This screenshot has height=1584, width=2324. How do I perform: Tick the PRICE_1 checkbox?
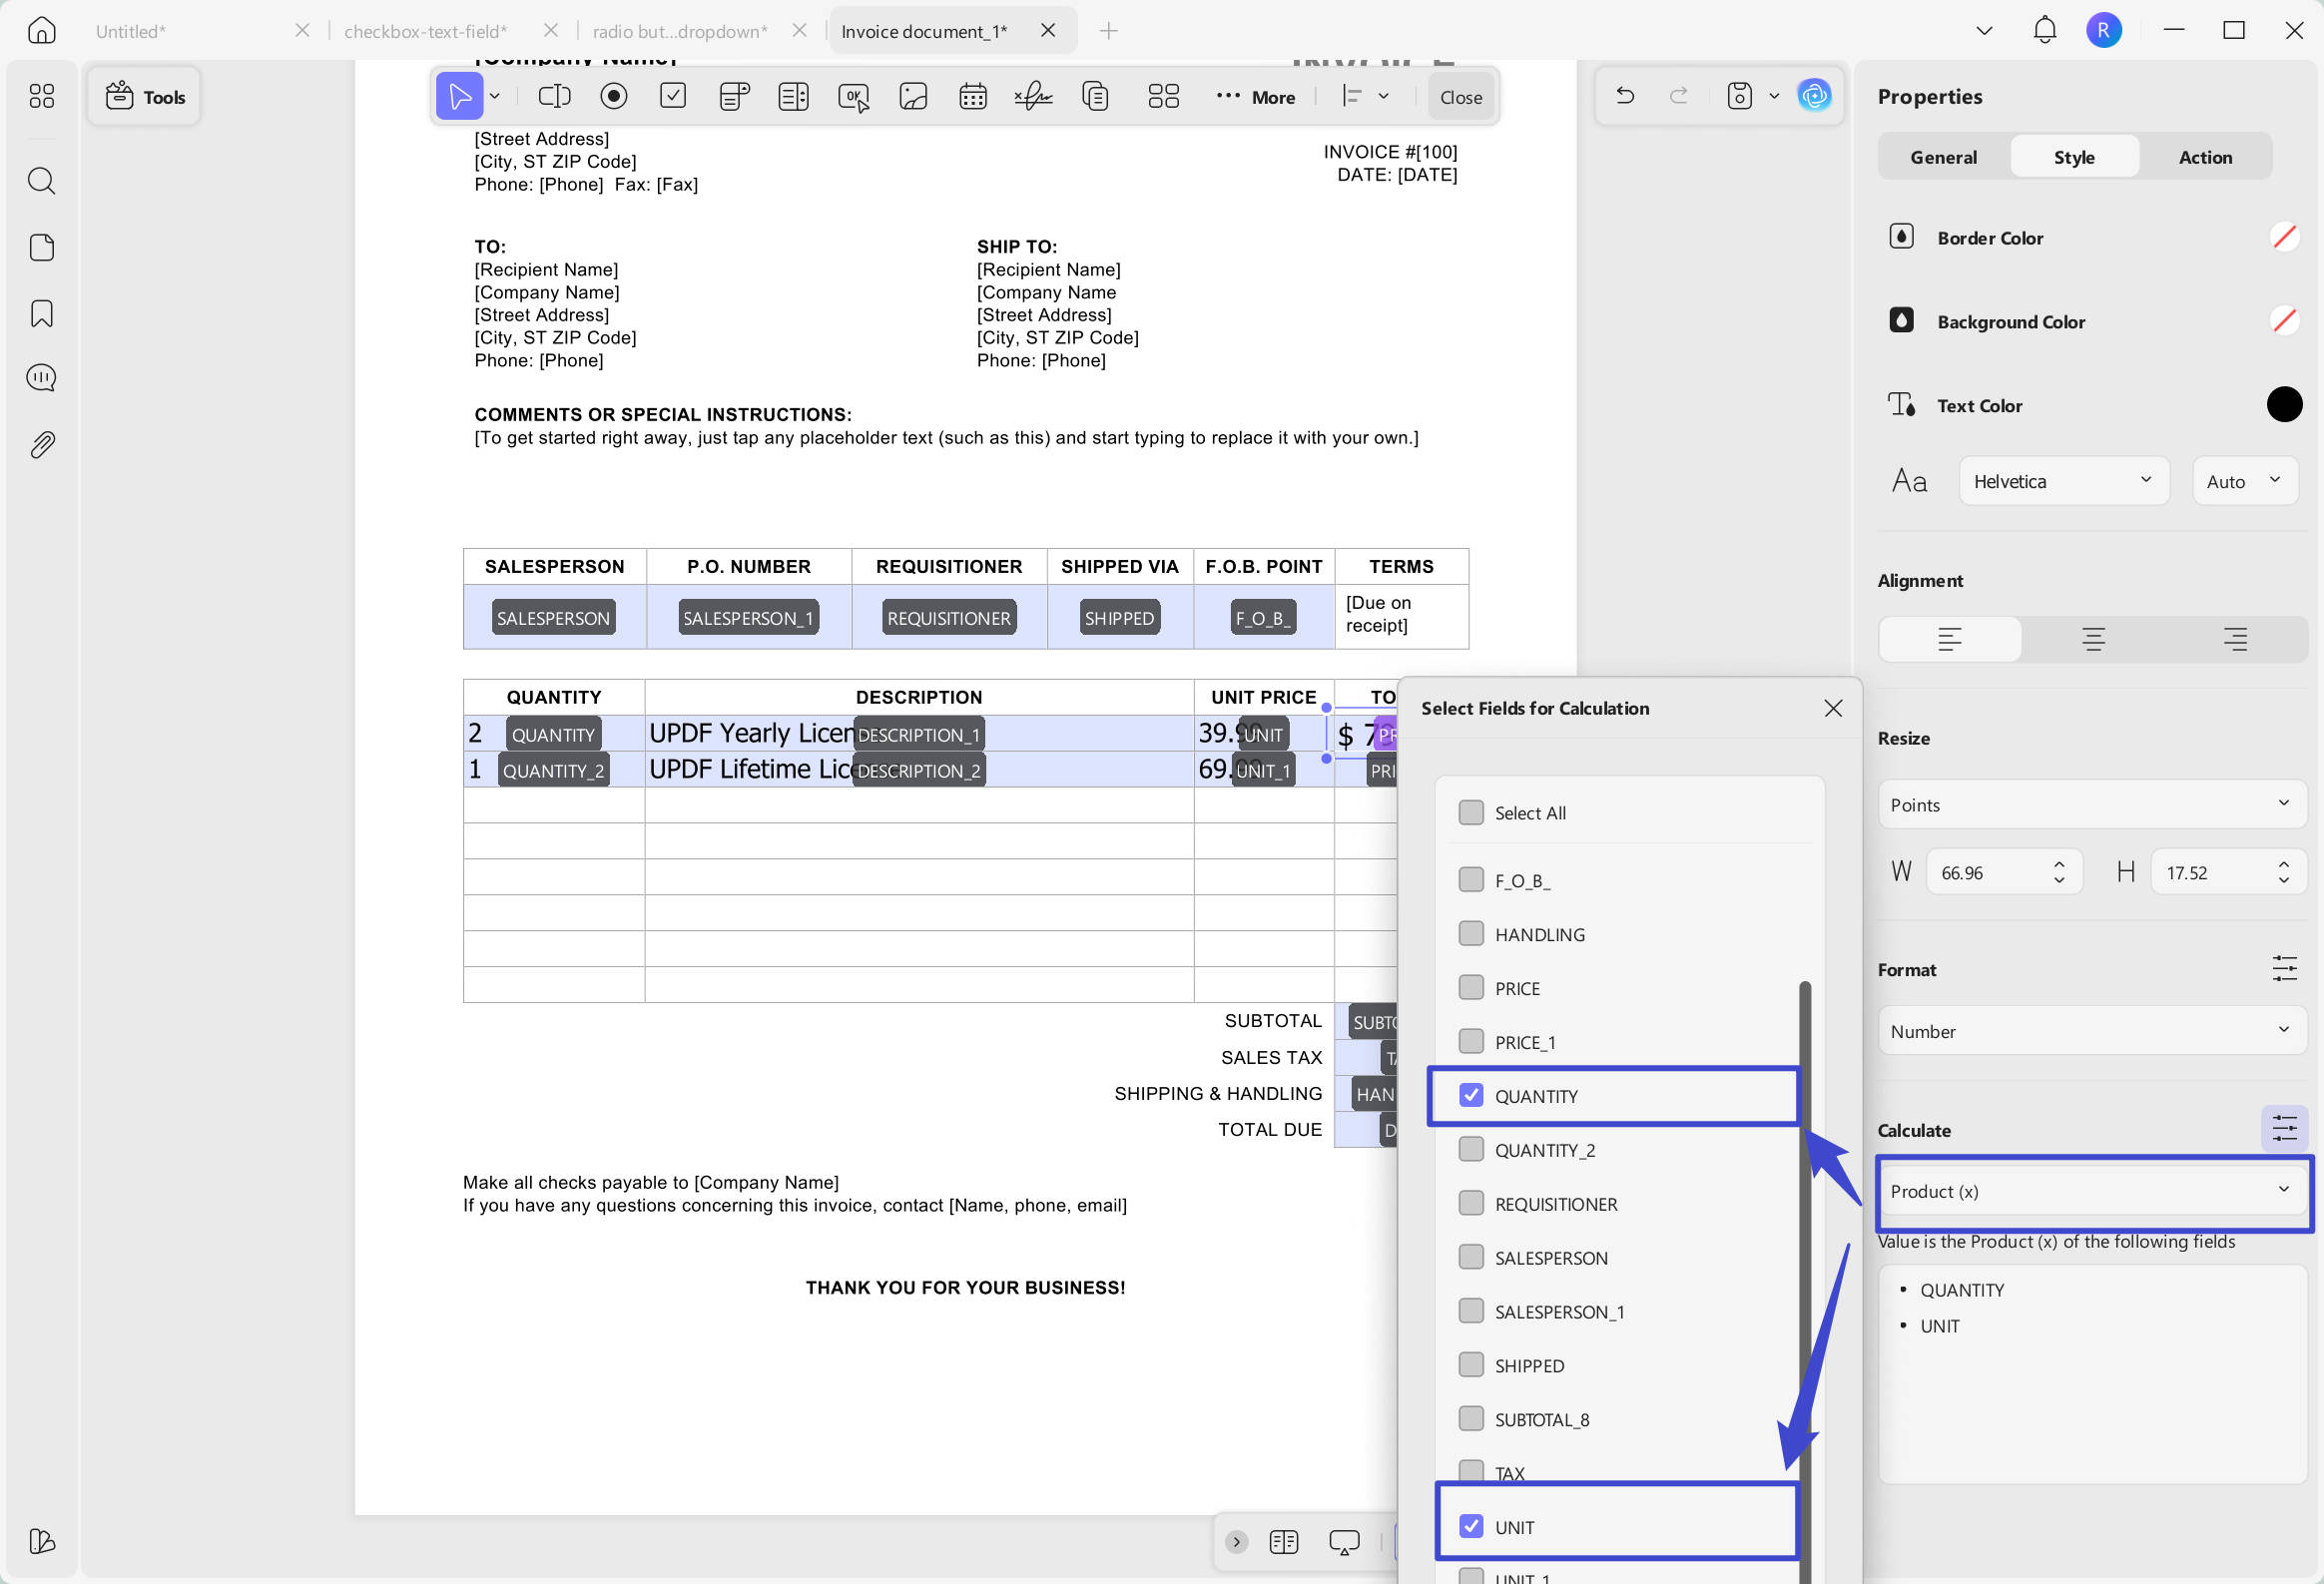click(x=1470, y=1041)
